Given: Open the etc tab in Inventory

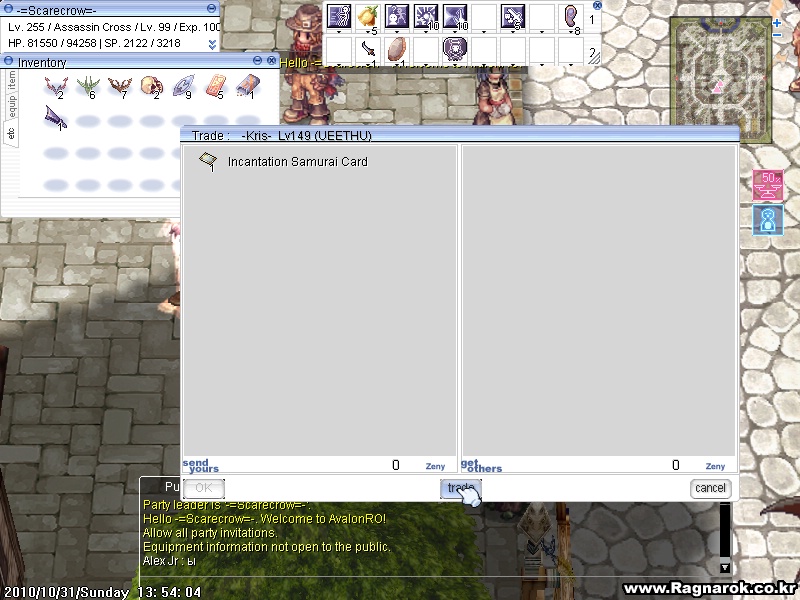Looking at the screenshot, I should (x=11, y=134).
